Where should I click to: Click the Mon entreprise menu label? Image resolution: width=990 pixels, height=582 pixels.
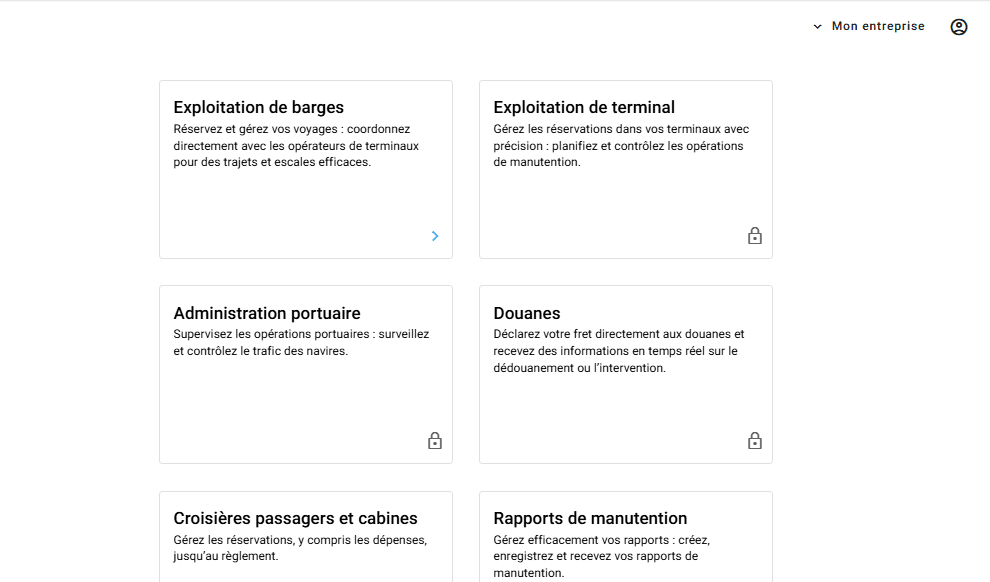tap(878, 26)
